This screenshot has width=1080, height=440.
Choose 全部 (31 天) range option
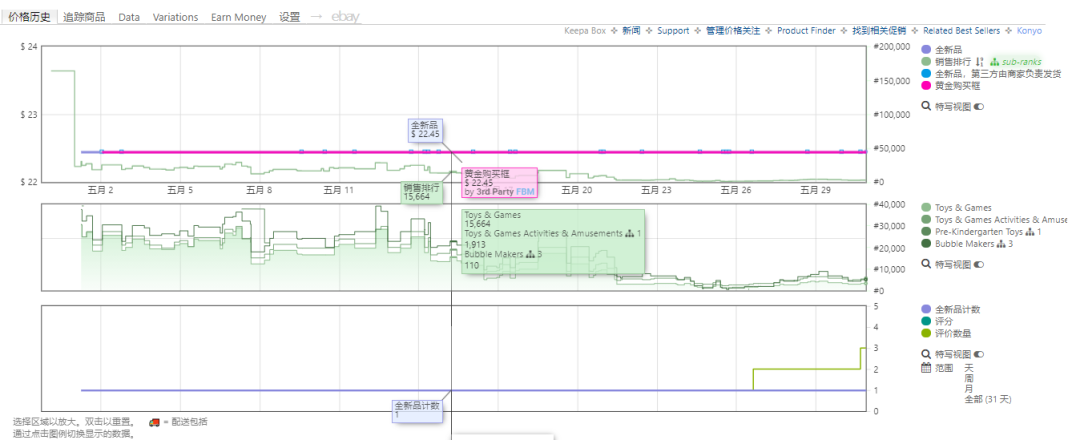pos(988,399)
